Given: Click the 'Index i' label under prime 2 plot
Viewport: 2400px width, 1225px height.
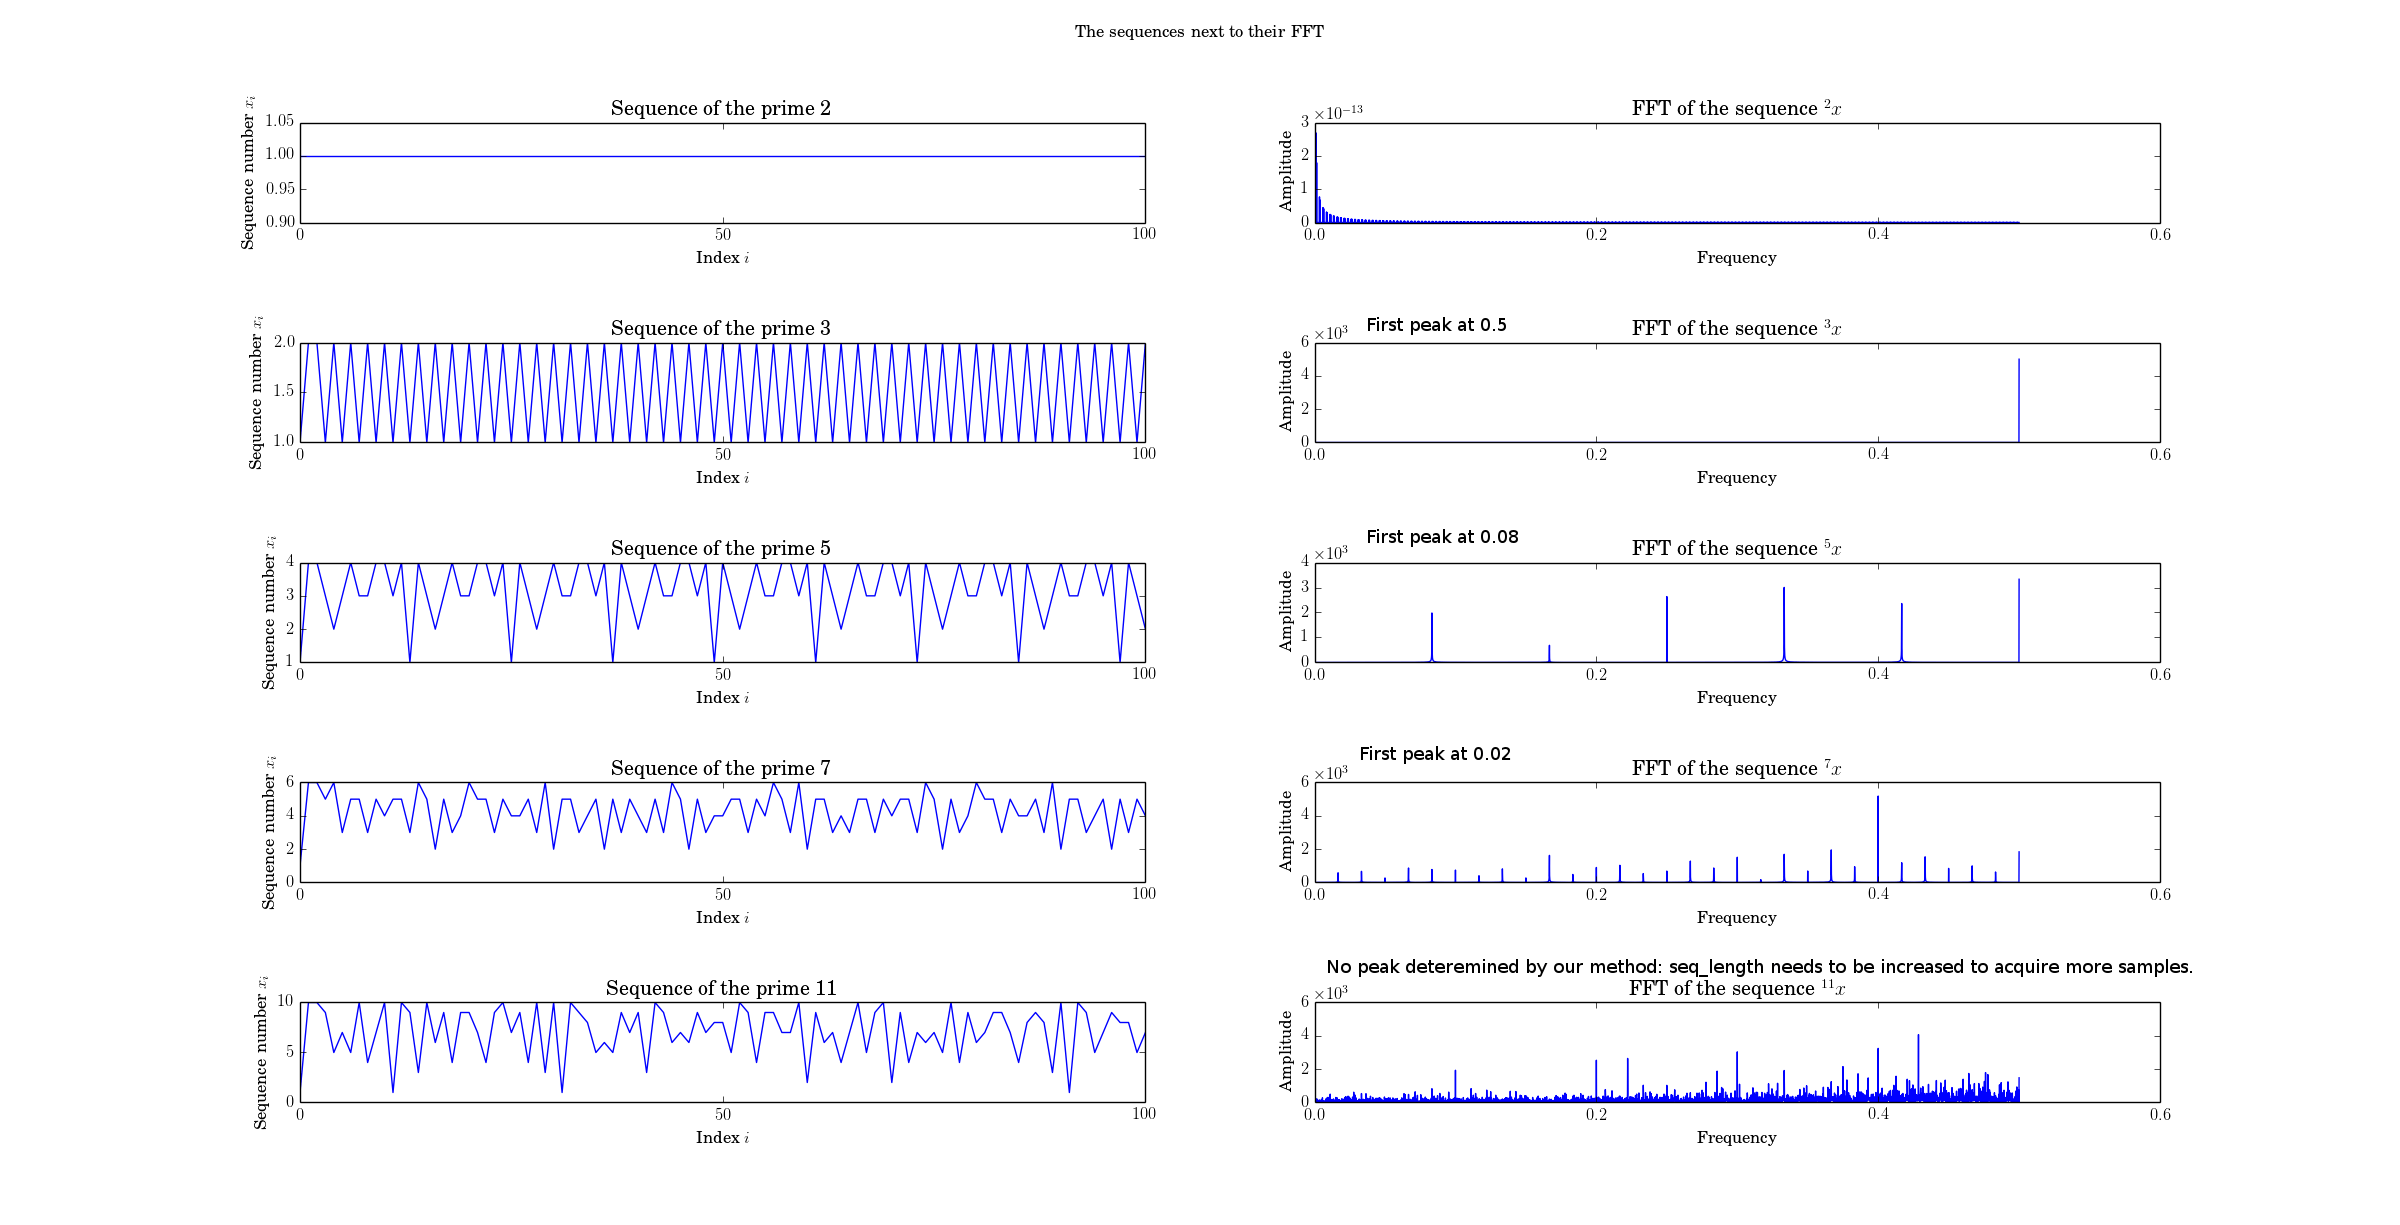Looking at the screenshot, I should [722, 258].
